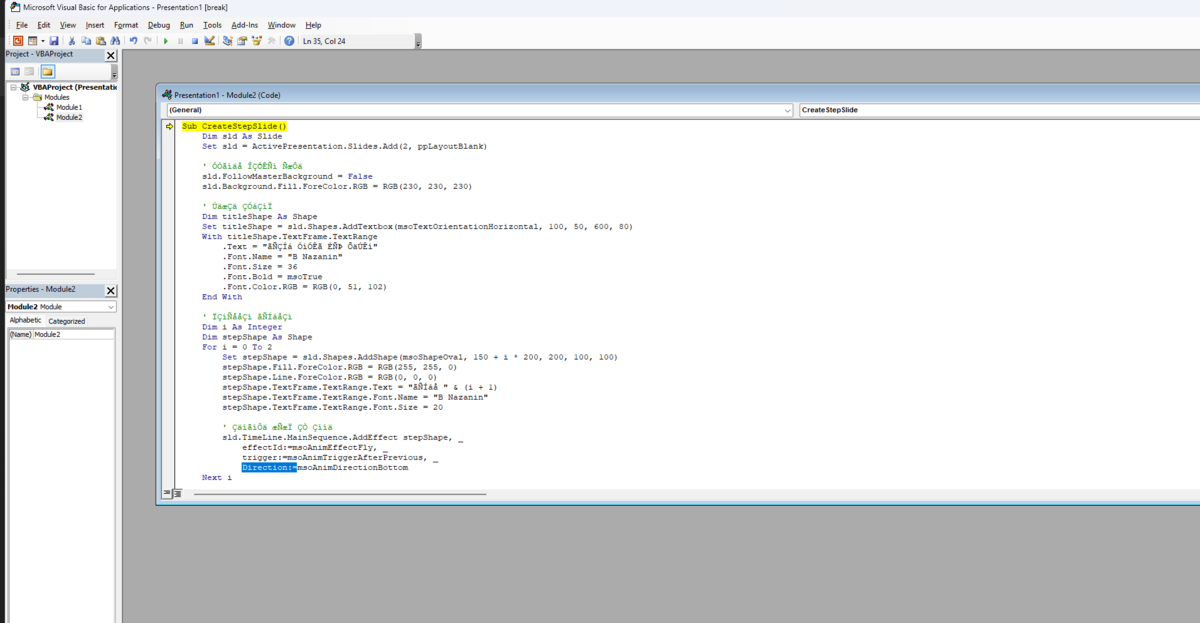1200x623 pixels.
Task: Toggle Design Mode in the toolbar
Action: point(210,41)
